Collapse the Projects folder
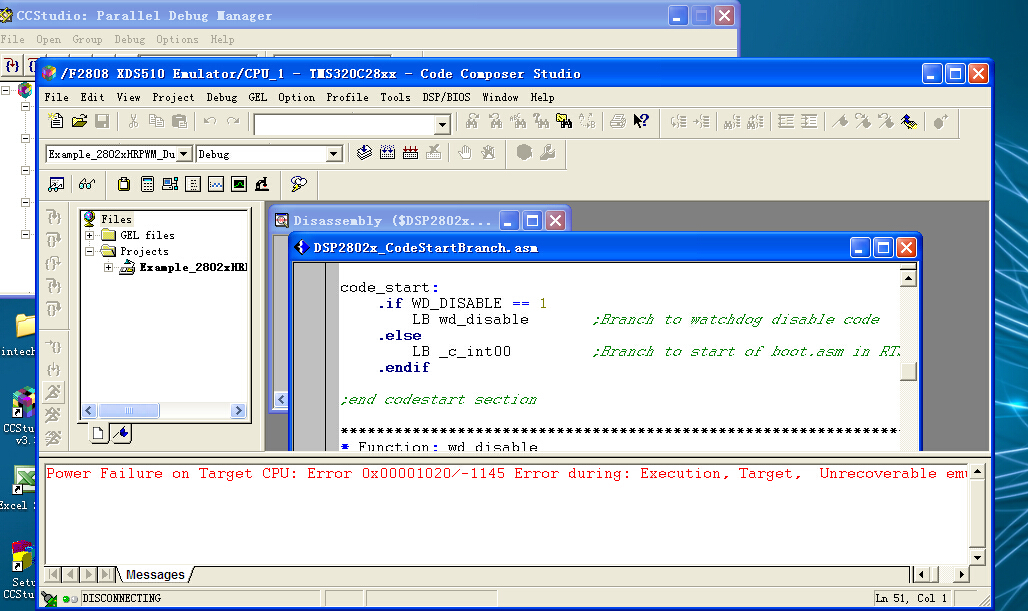Viewport: 1028px width, 611px height. click(x=90, y=251)
